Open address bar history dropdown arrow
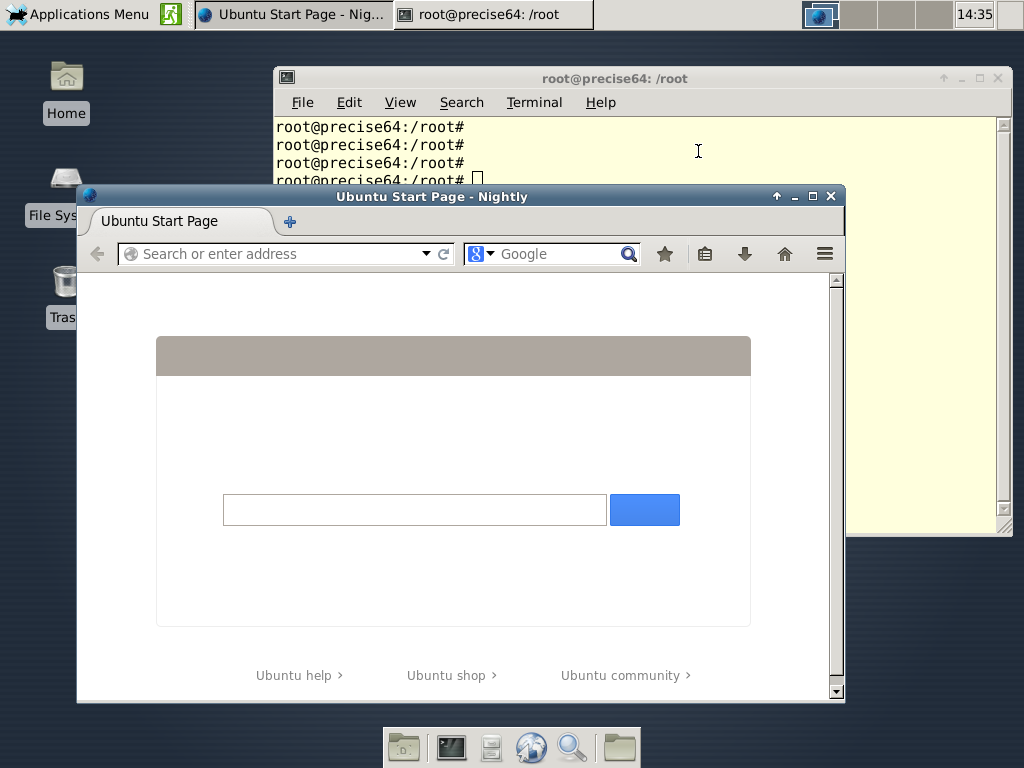The width and height of the screenshot is (1024, 768). pyautogui.click(x=426, y=253)
